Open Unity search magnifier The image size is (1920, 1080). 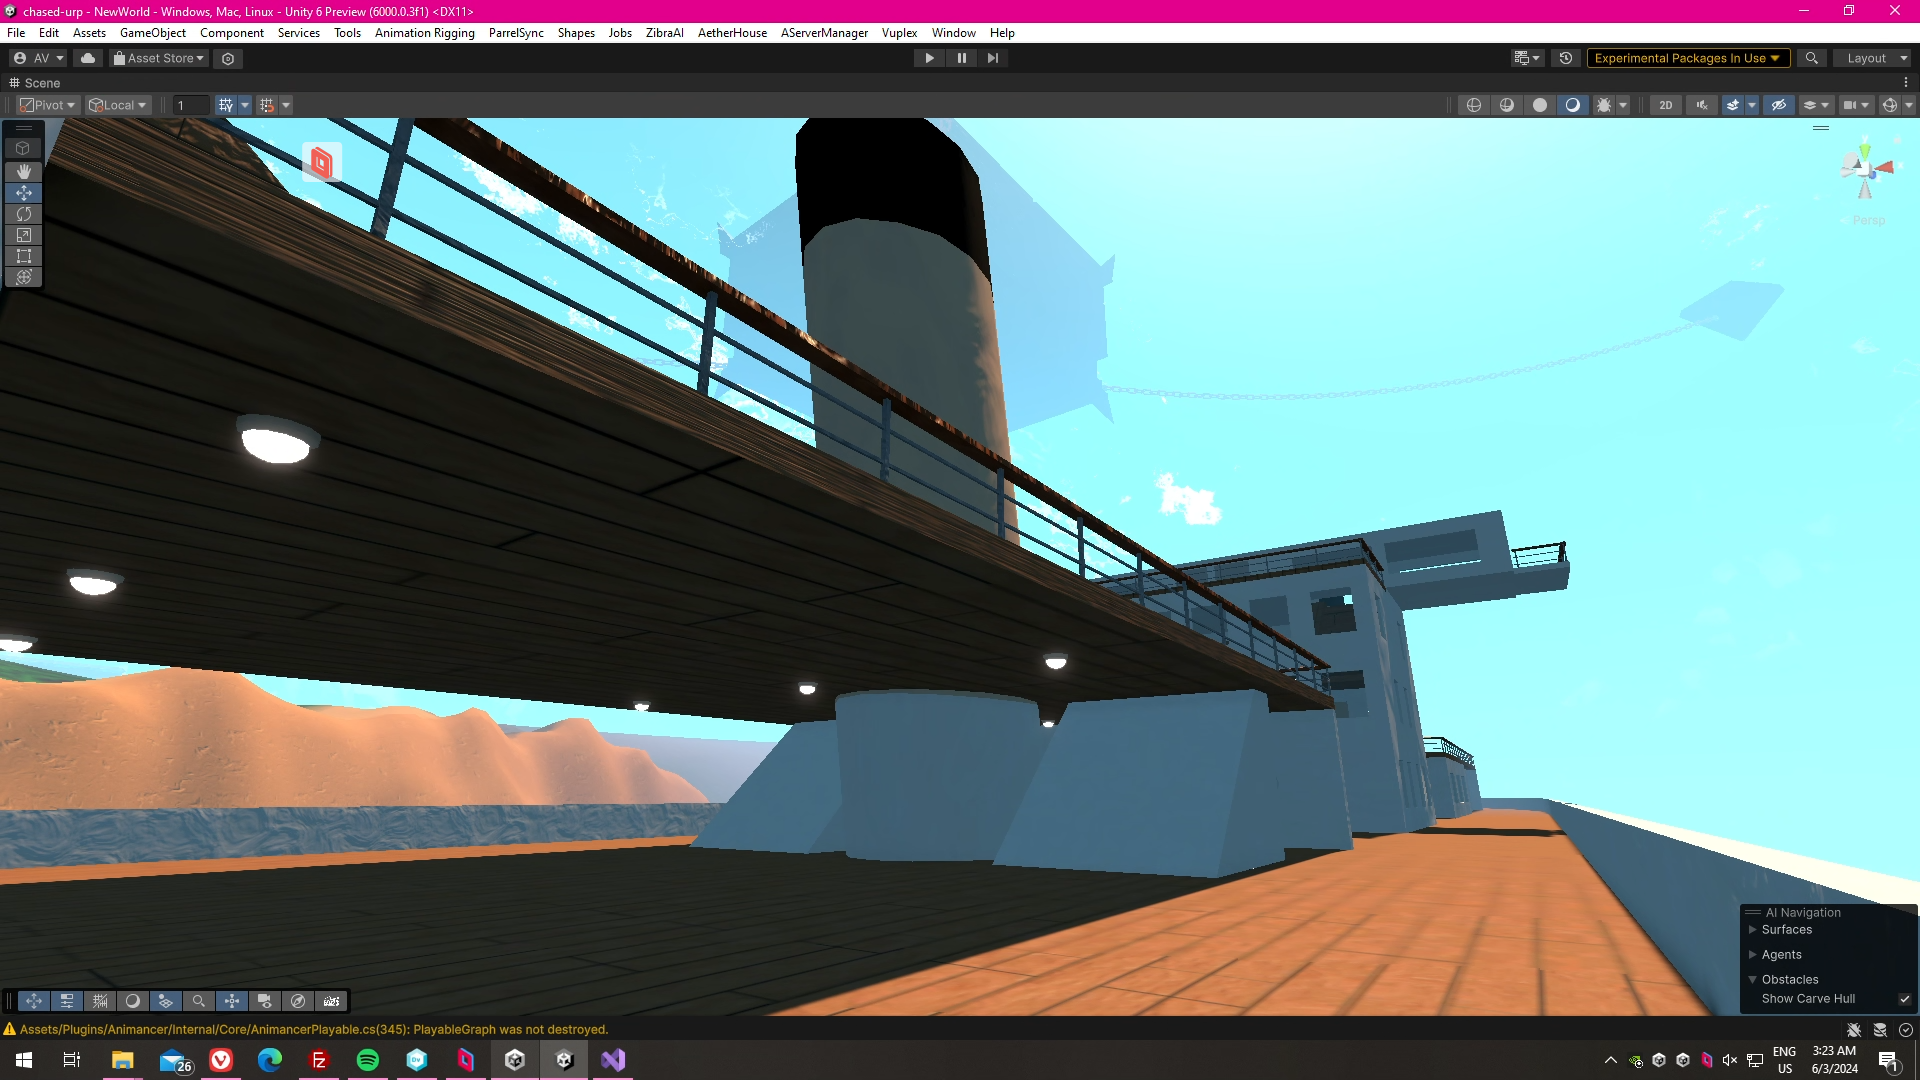click(1811, 58)
